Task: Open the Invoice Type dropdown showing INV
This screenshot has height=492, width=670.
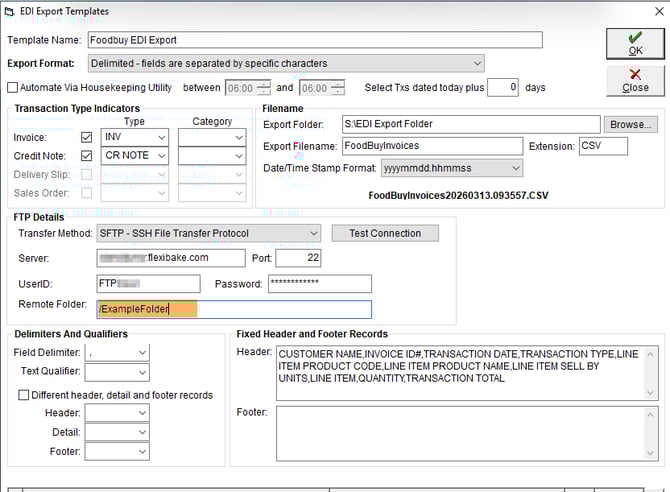Action: coord(135,137)
